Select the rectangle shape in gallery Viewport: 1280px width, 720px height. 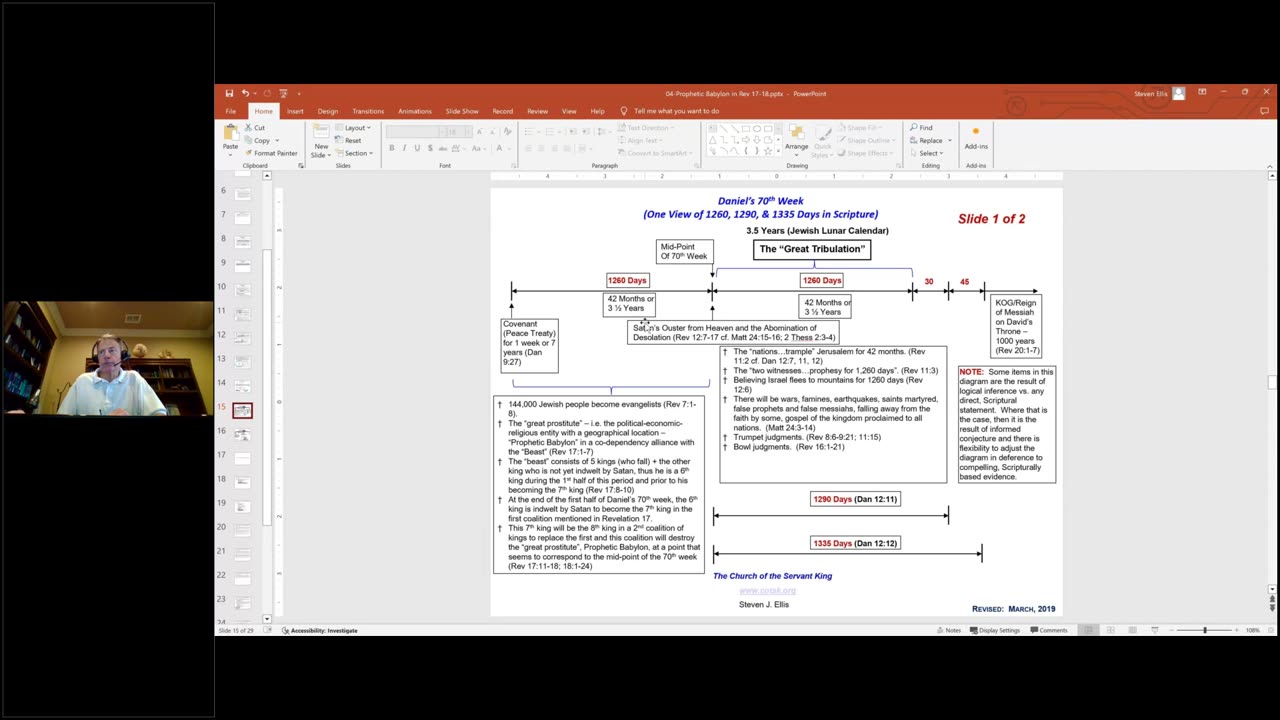coord(746,129)
